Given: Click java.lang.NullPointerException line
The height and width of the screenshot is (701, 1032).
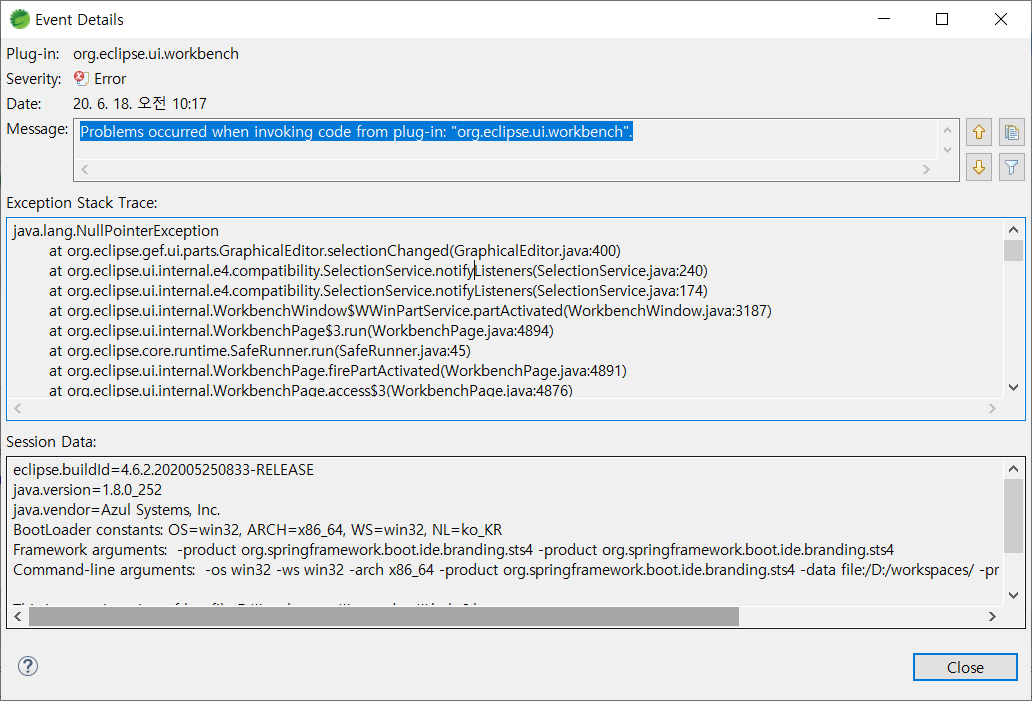Looking at the screenshot, I should point(116,231).
